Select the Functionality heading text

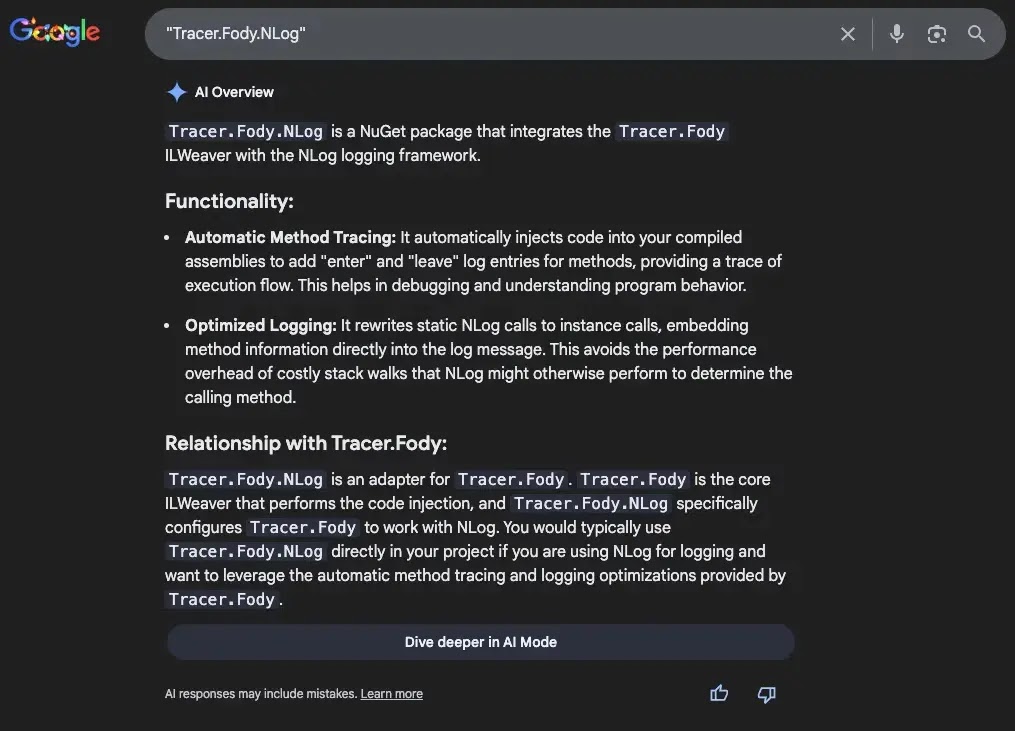pos(229,201)
